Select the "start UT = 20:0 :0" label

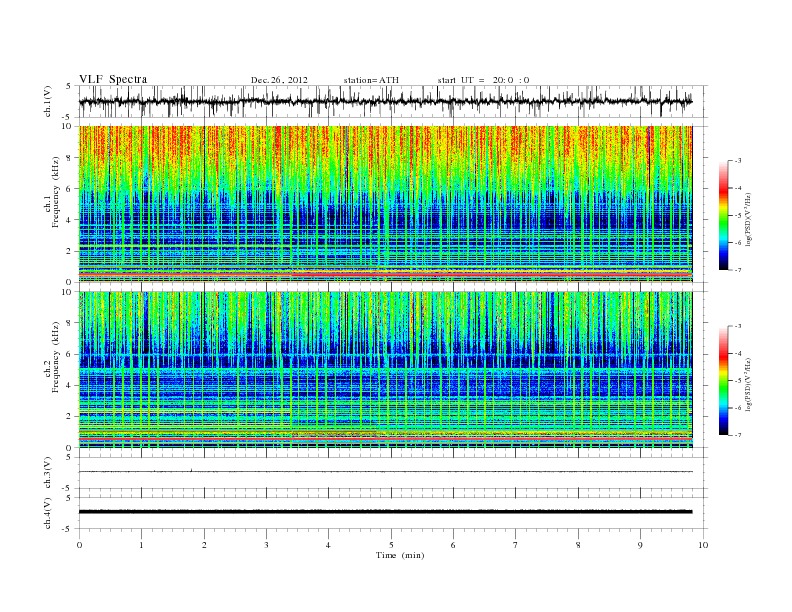pyautogui.click(x=483, y=80)
